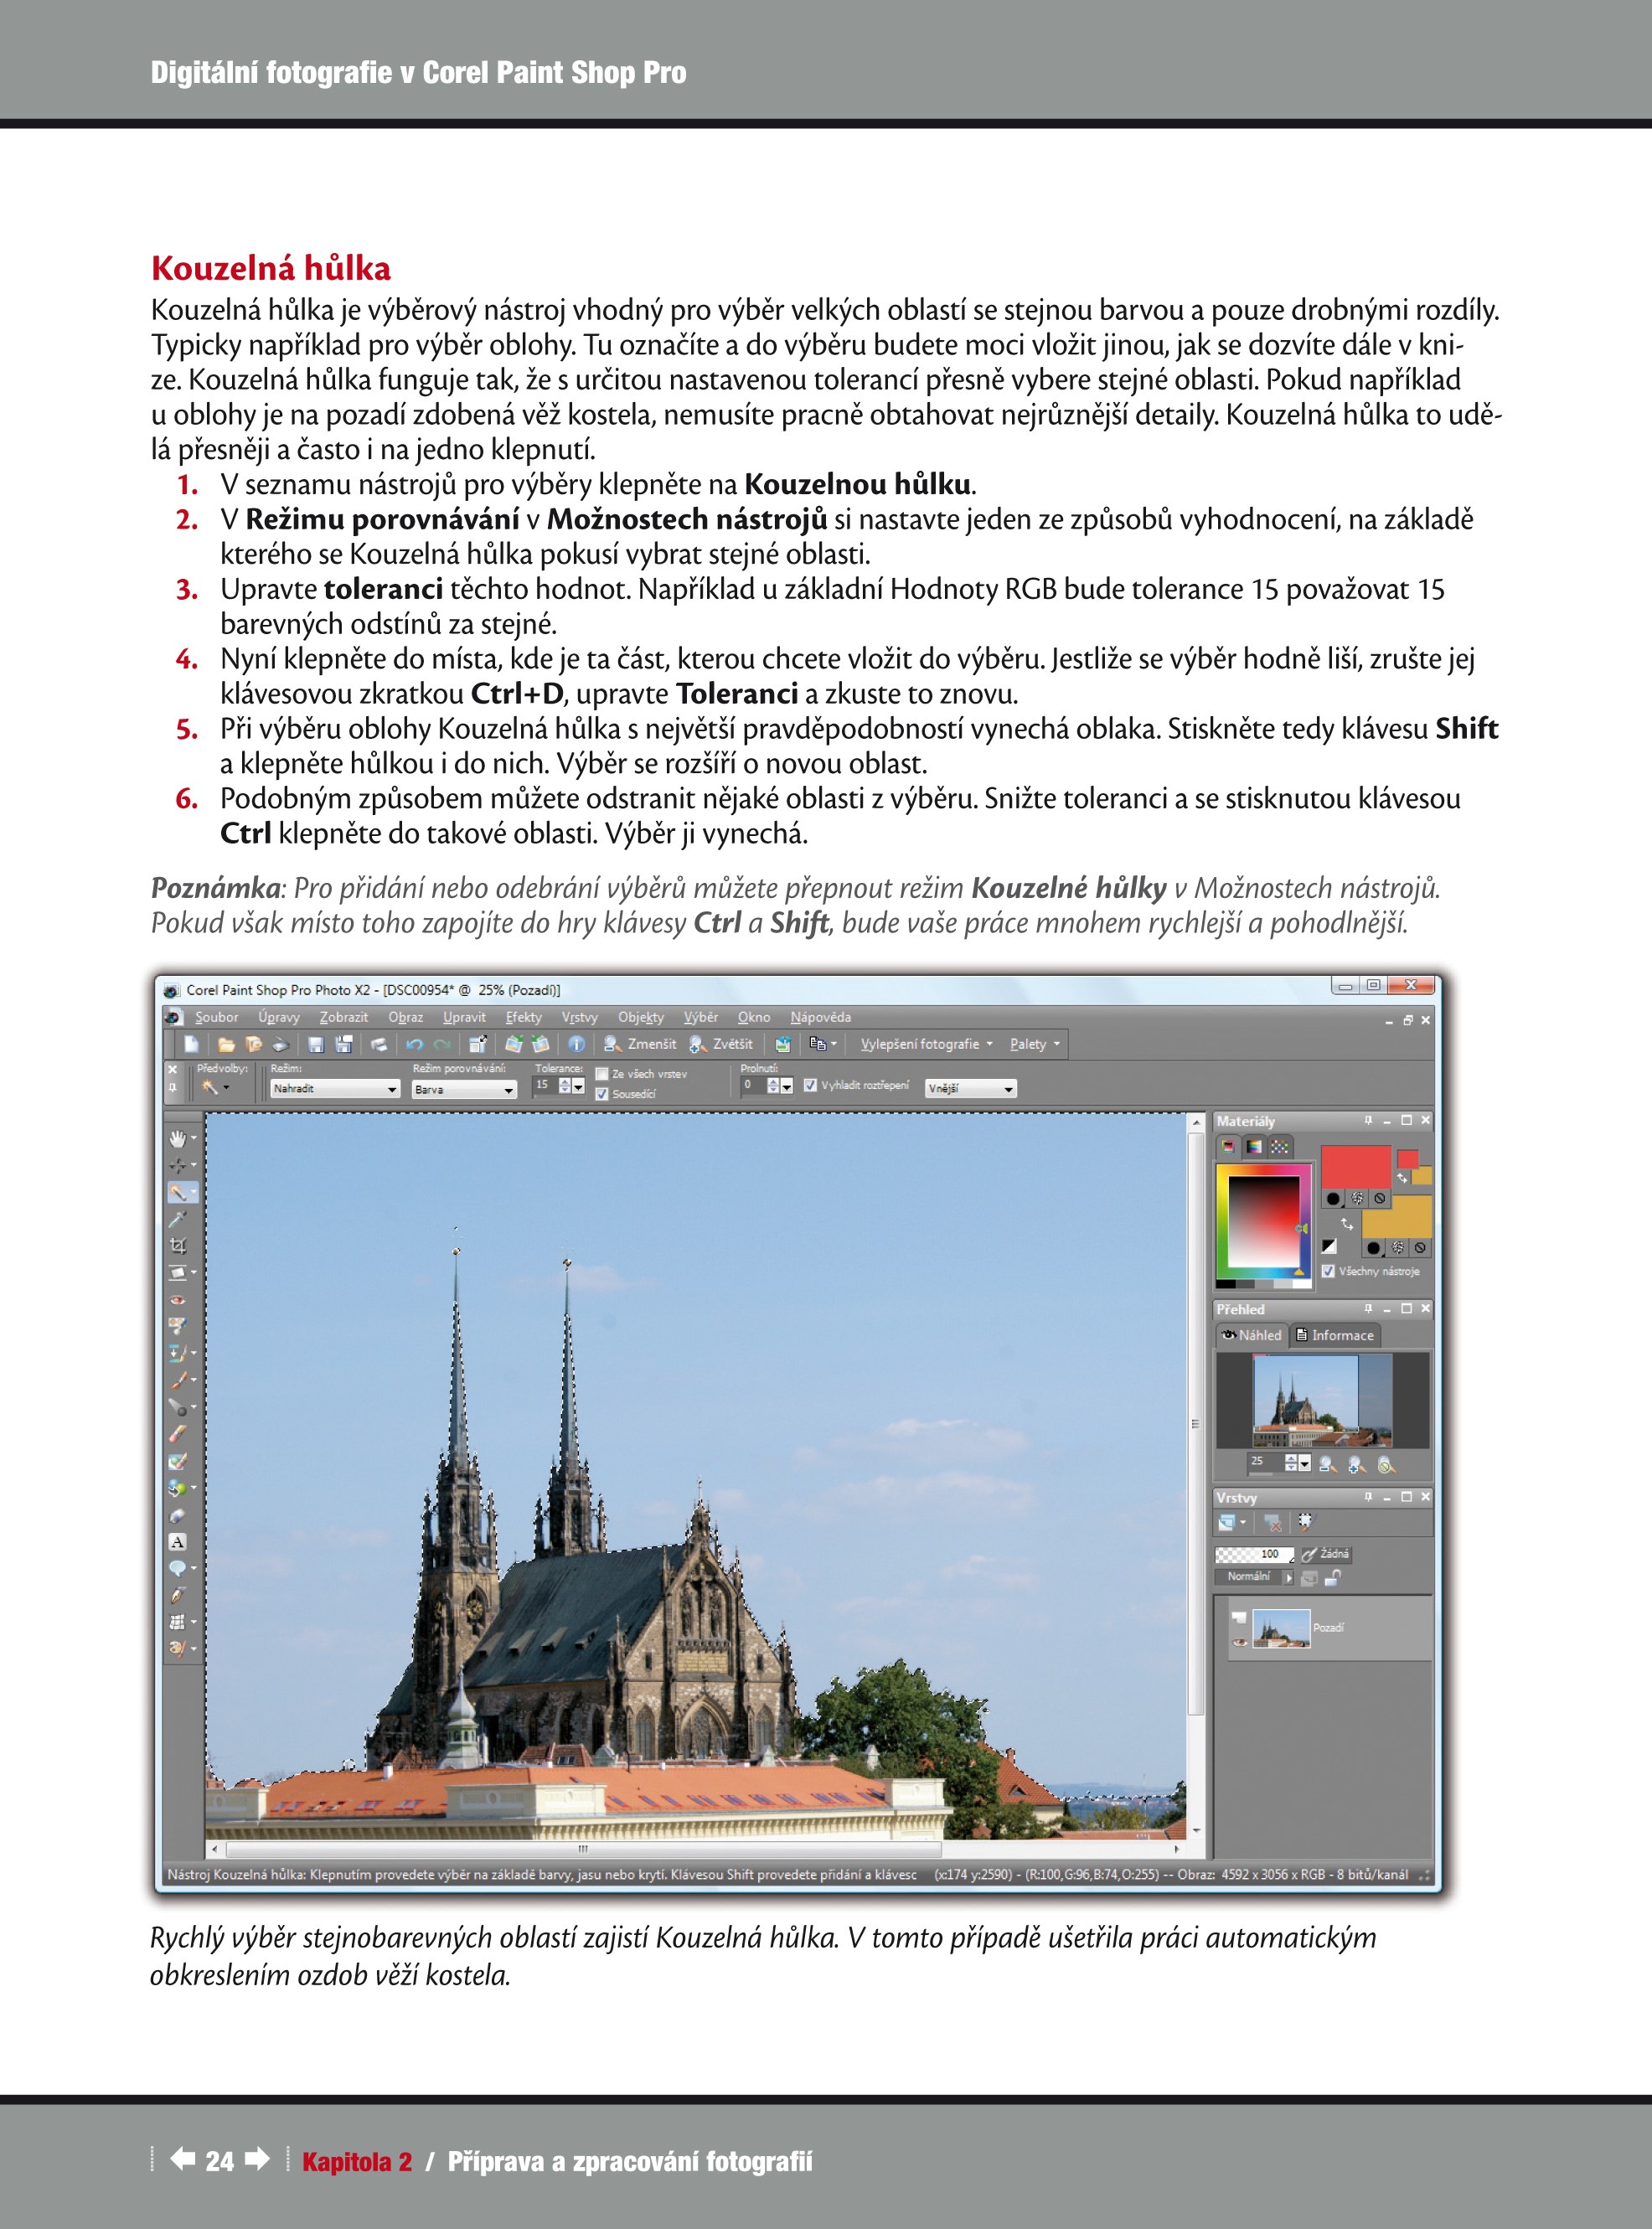Swap foreground and background materials arrows

(x=1347, y=1223)
